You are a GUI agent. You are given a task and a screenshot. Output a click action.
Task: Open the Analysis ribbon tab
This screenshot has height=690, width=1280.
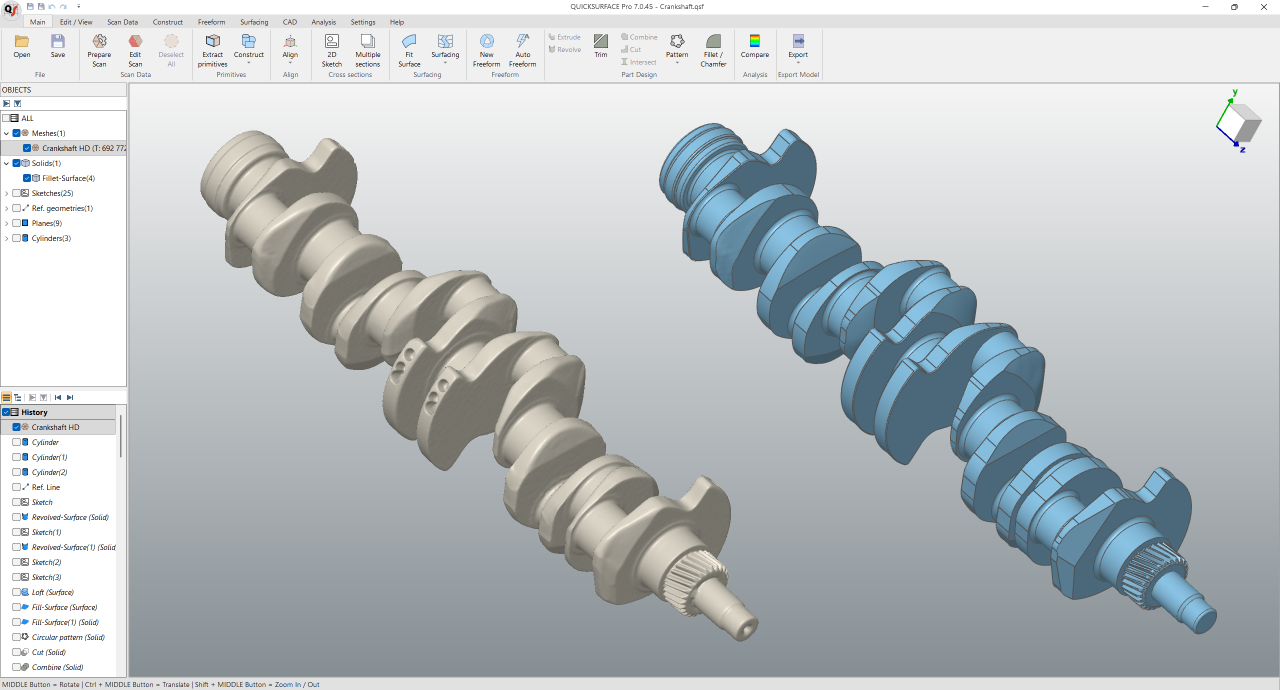click(323, 22)
